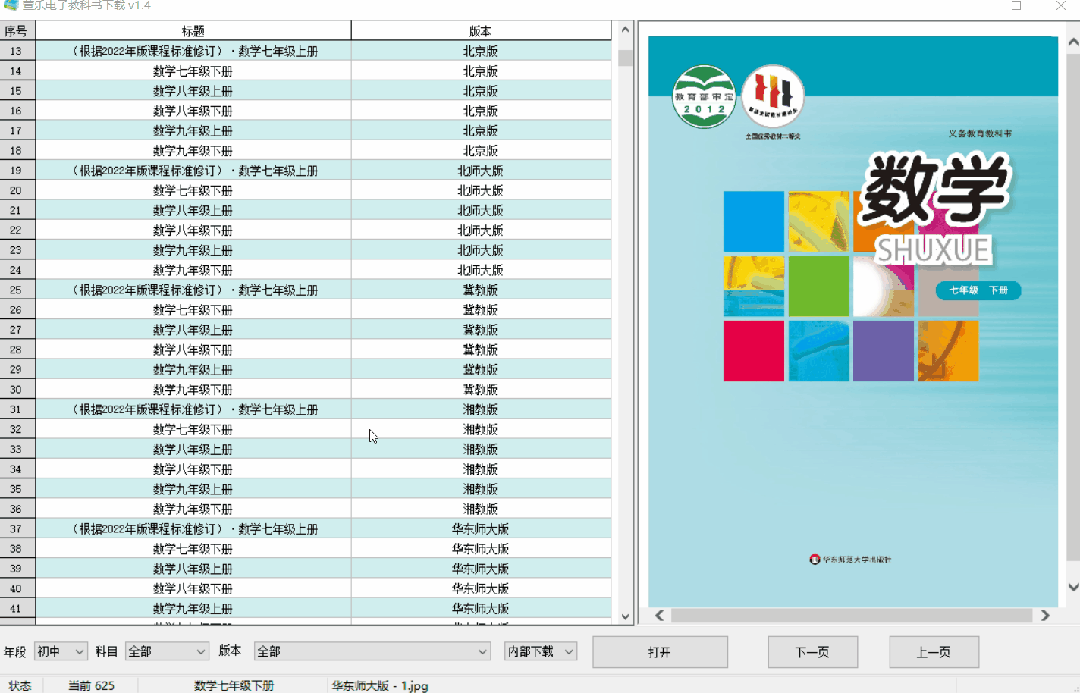This screenshot has height=693, width=1080.
Task: Click preview horizontal scrollbar left arrow
Action: (x=659, y=615)
